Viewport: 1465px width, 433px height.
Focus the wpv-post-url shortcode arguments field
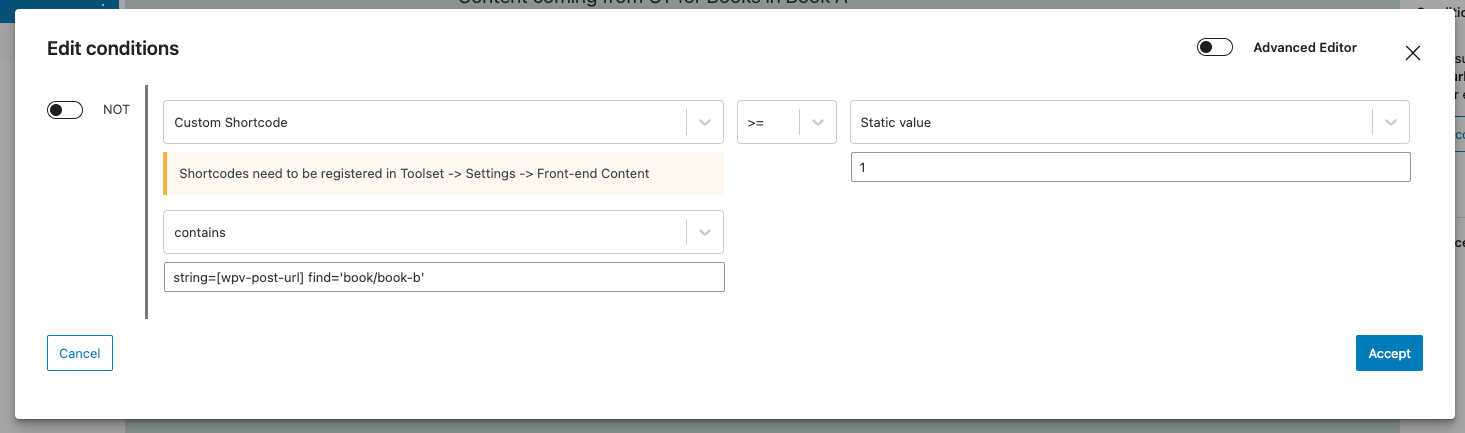pyautogui.click(x=444, y=277)
